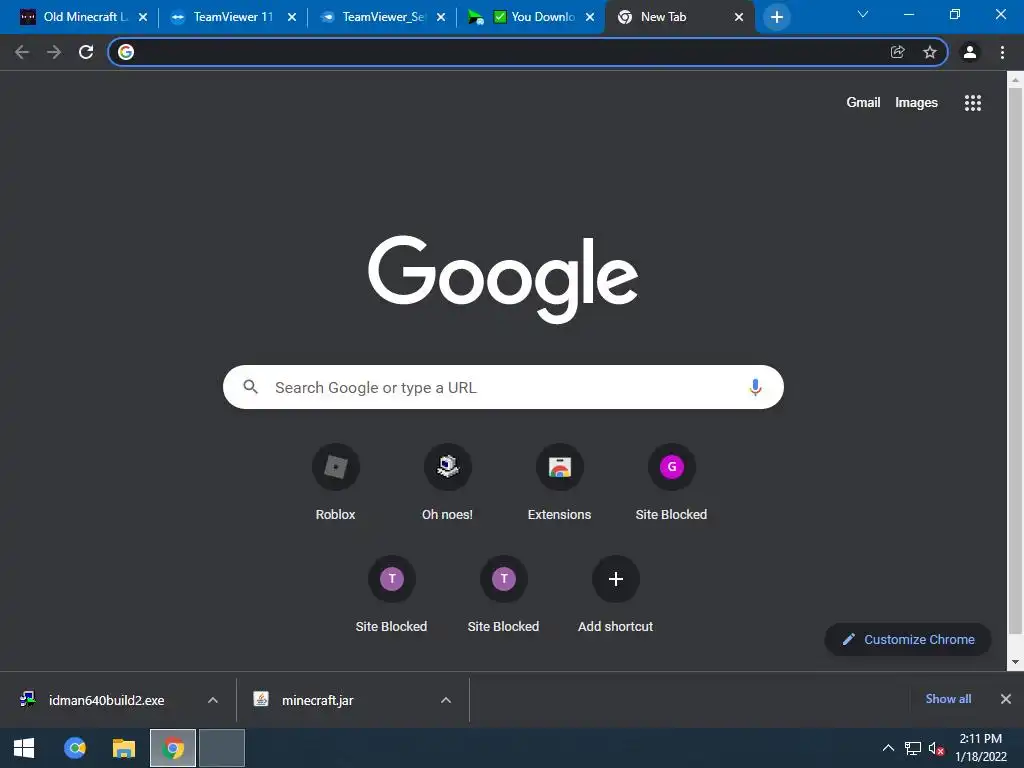Screen dimensions: 1024x768
Task: Click the blank taskbar app button
Action: pos(221,748)
